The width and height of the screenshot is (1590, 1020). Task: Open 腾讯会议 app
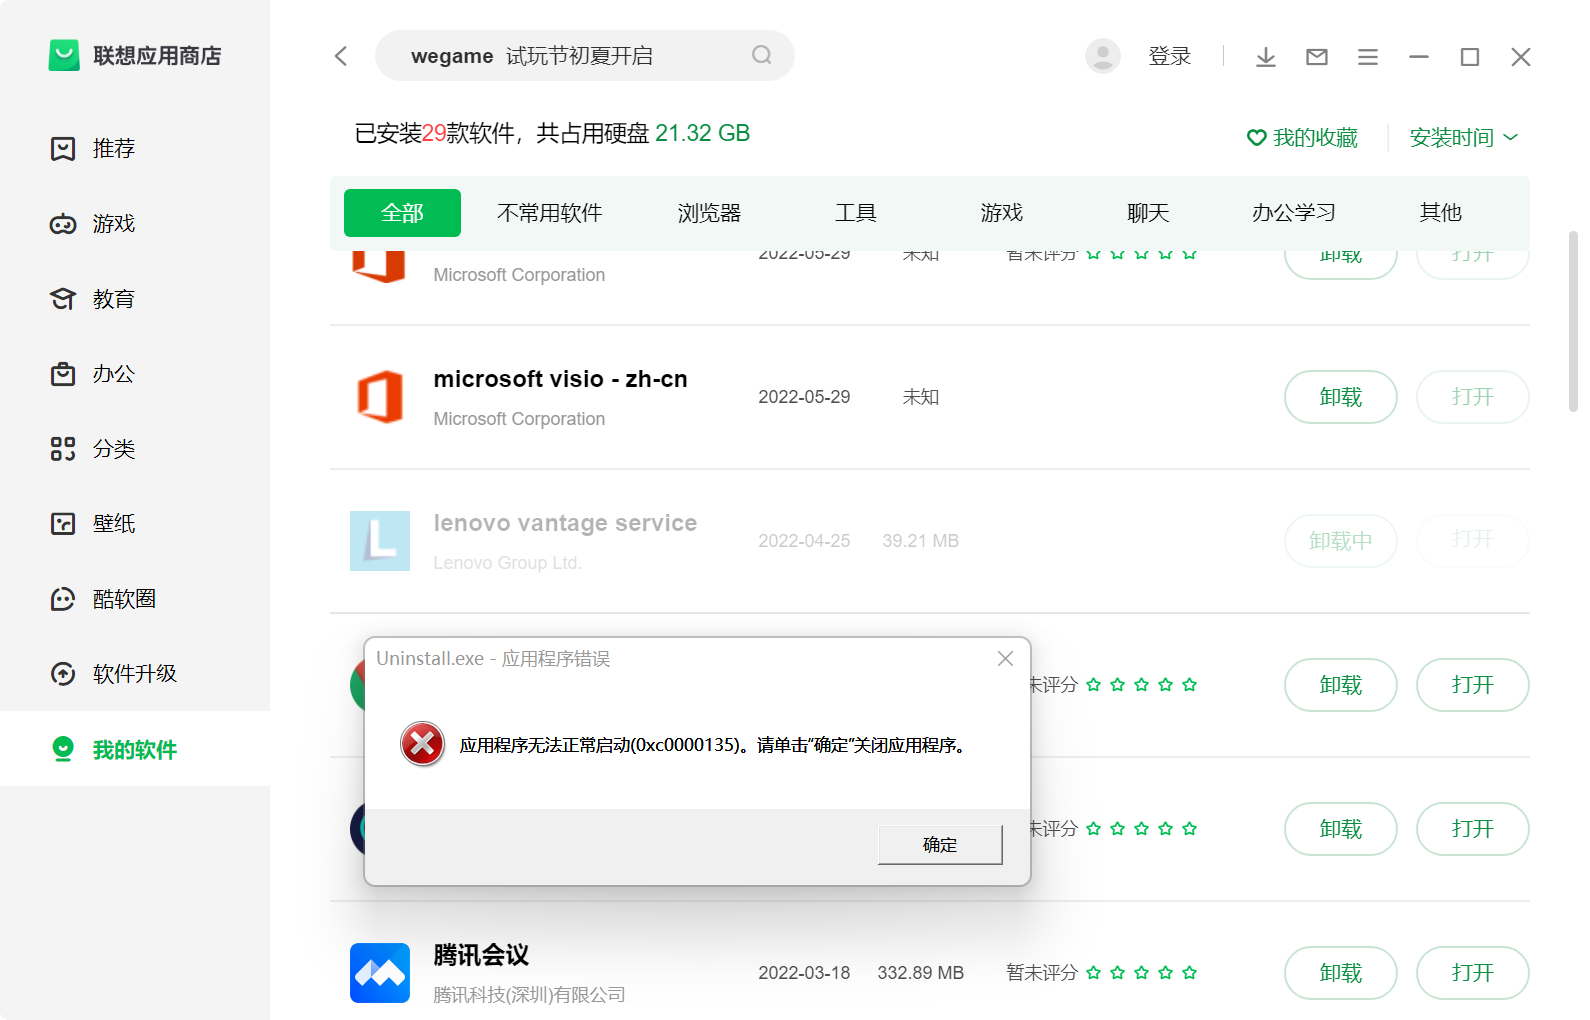[x=1473, y=973]
